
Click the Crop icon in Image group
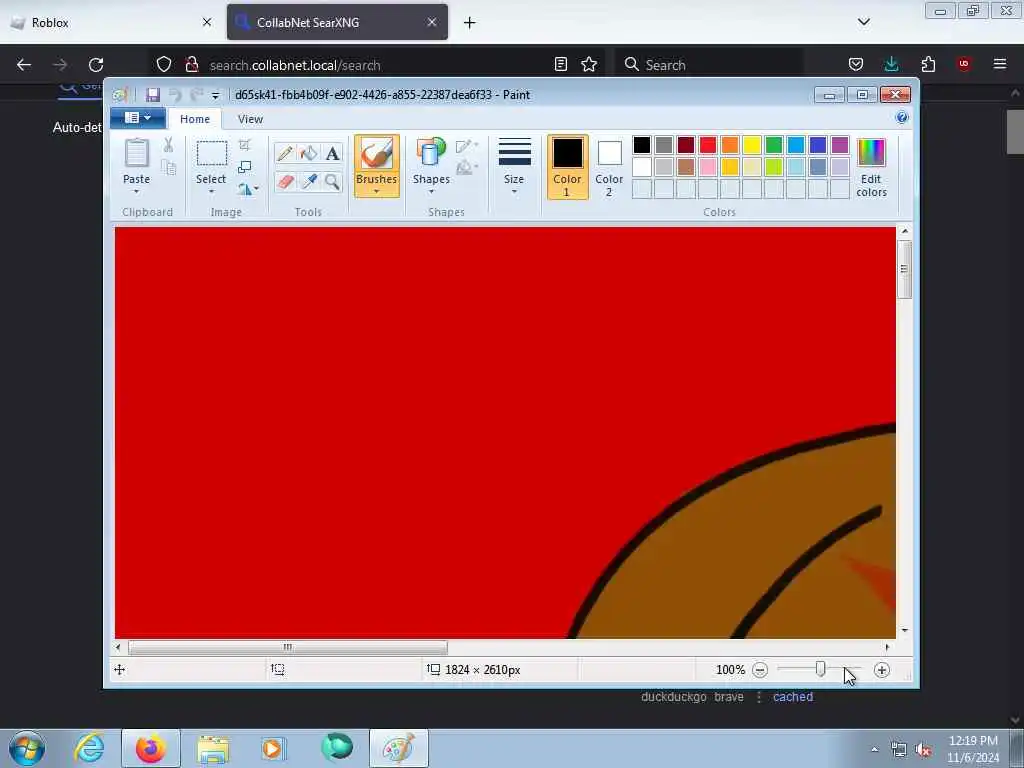[245, 145]
